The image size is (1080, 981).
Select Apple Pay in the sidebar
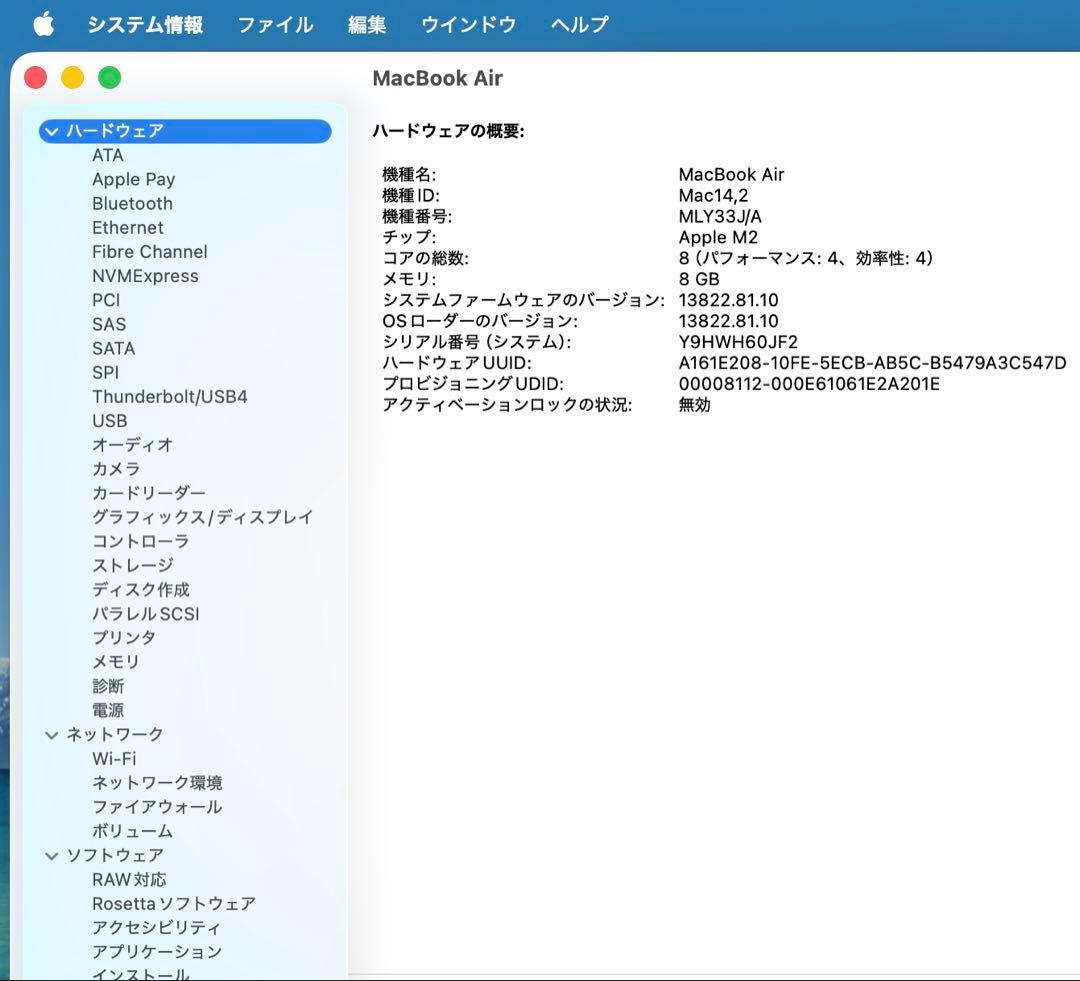(134, 179)
